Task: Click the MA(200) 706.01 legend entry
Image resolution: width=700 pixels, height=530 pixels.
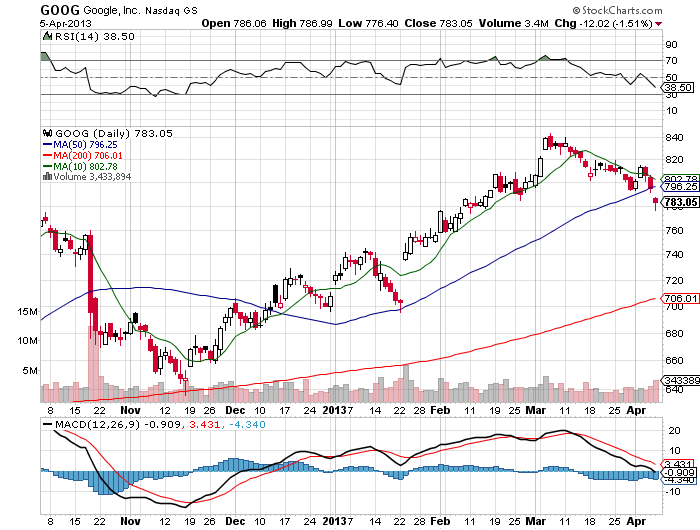Action: pyautogui.click(x=83, y=155)
